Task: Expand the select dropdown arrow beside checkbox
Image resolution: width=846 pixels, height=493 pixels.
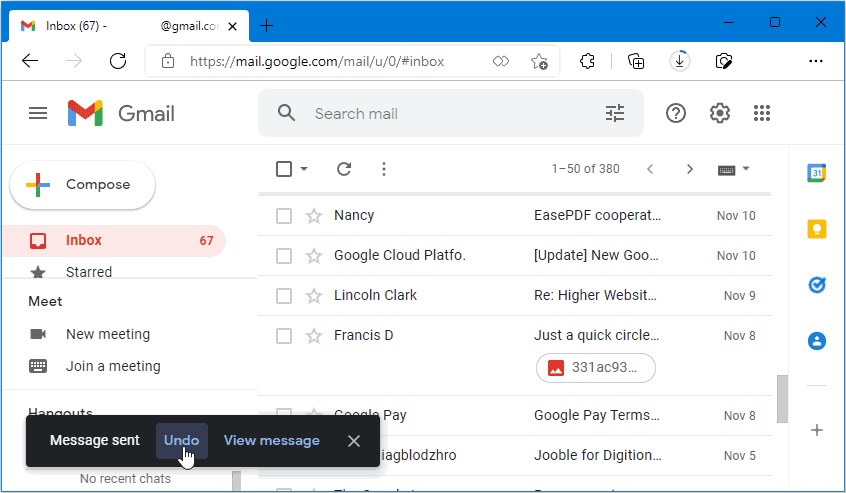Action: click(304, 169)
